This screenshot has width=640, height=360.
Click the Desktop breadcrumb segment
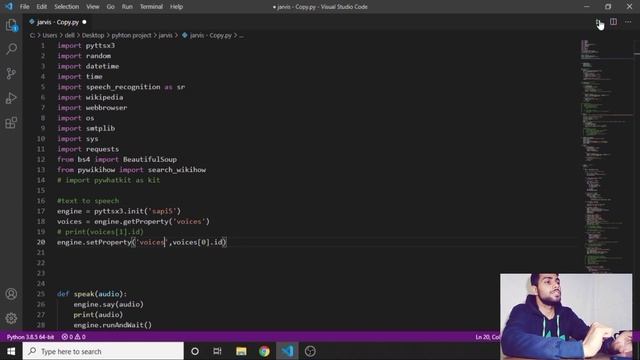[x=93, y=36]
